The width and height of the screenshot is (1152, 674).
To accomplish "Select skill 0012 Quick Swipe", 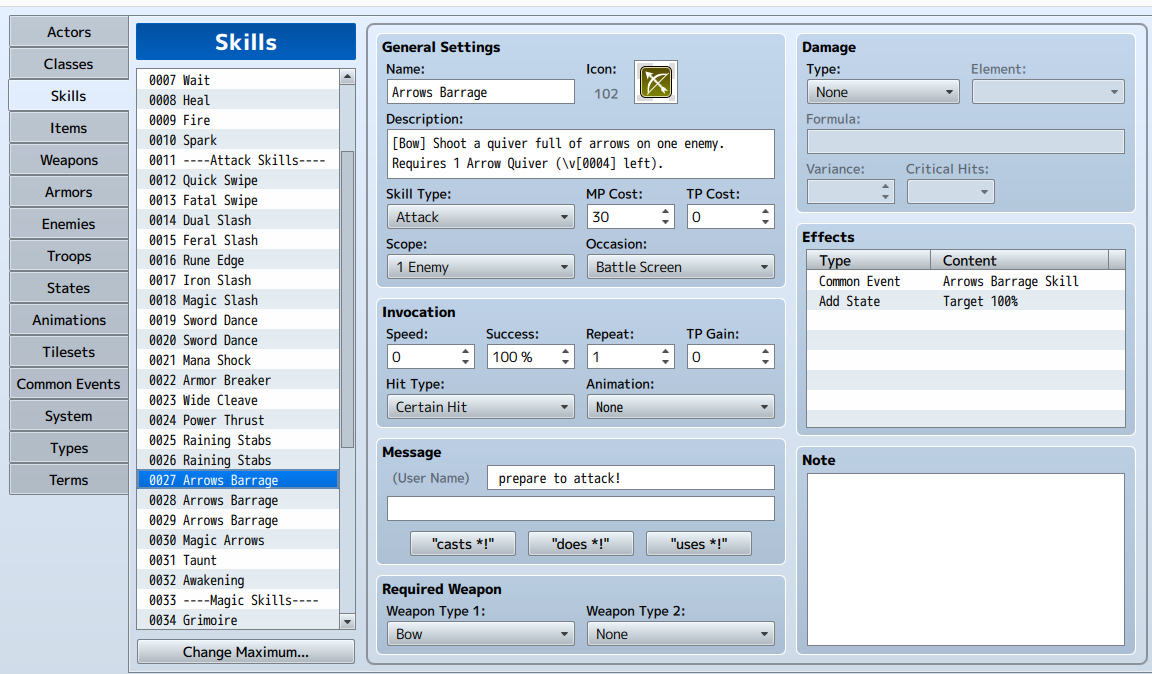I will 238,180.
